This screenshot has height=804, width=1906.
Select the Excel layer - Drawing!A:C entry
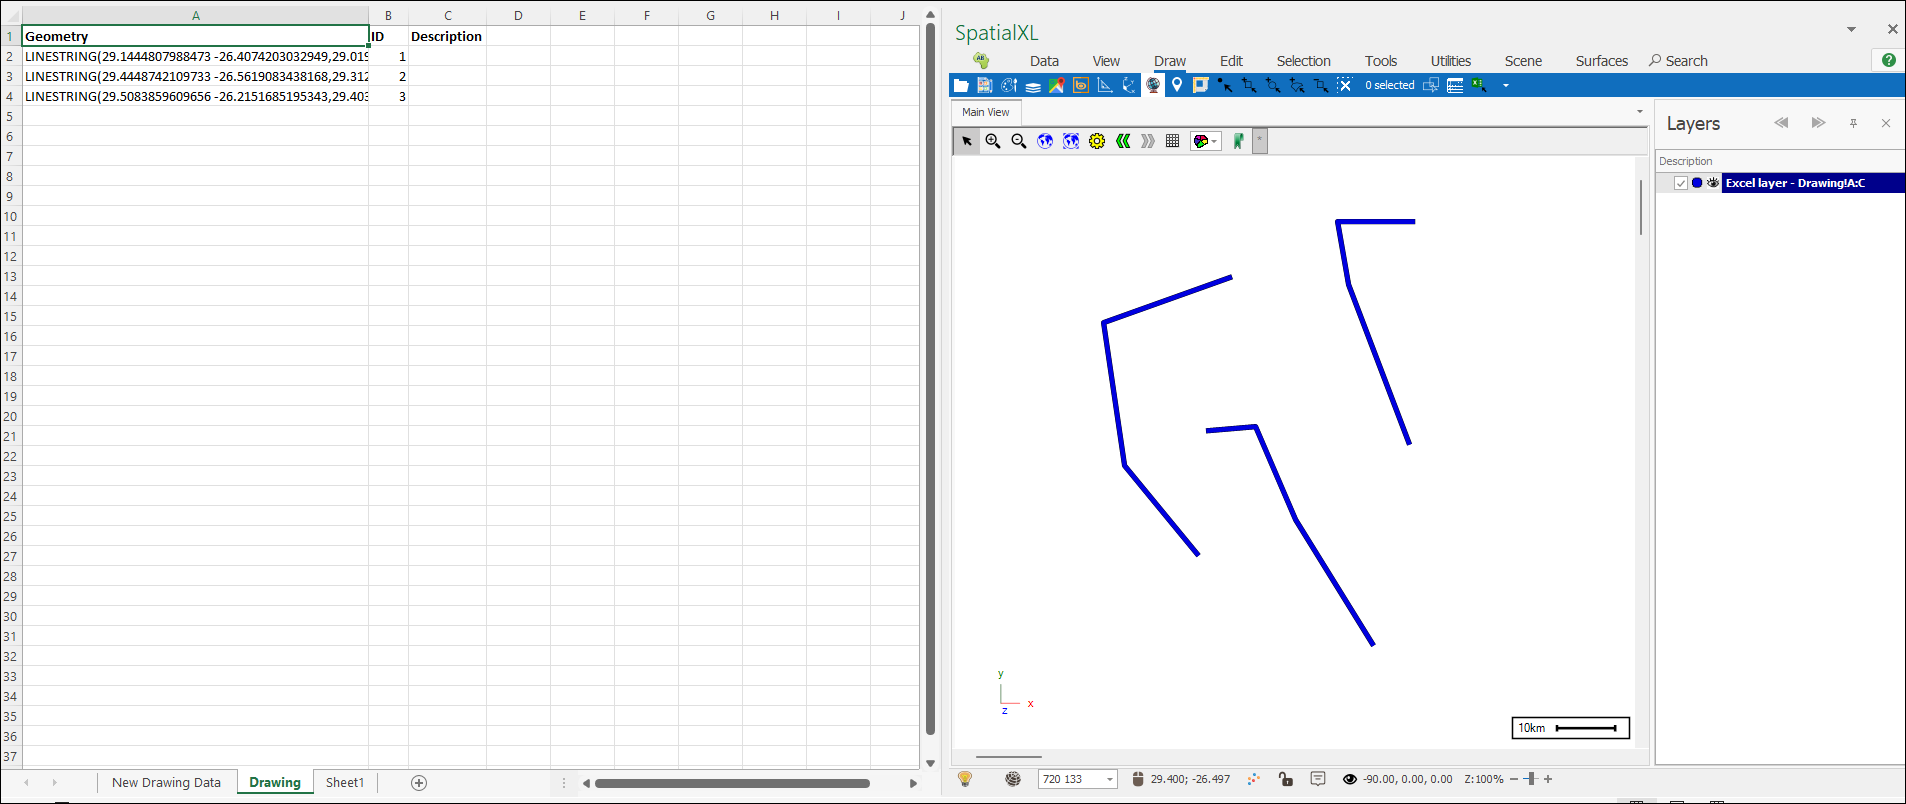pyautogui.click(x=1795, y=183)
